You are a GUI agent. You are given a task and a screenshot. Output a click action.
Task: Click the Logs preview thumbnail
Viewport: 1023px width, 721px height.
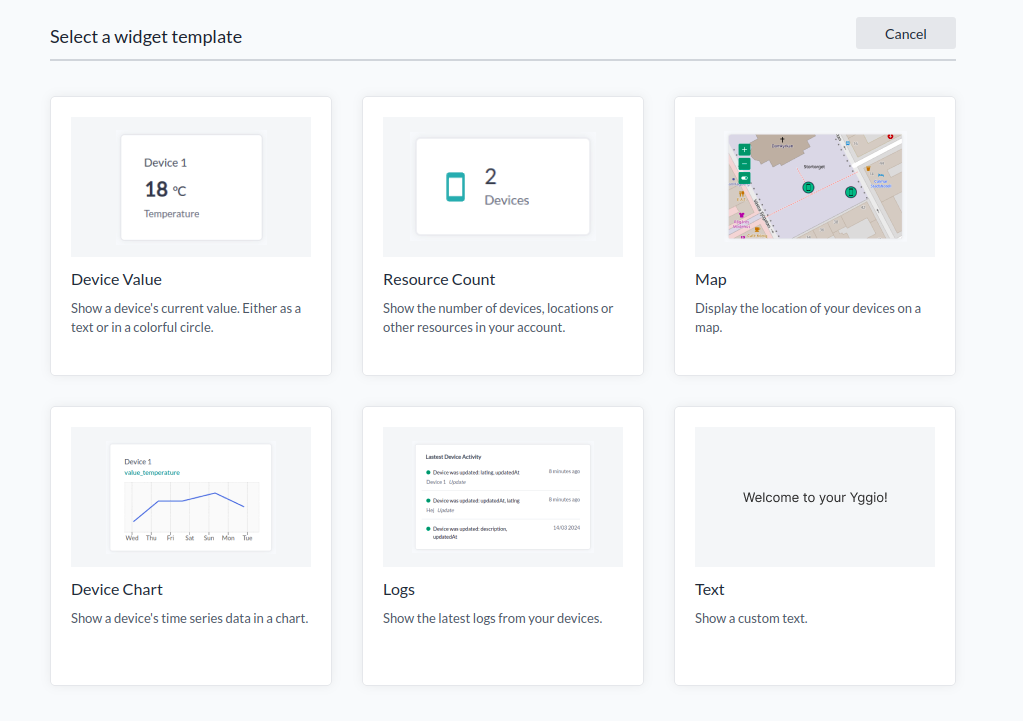click(x=503, y=497)
